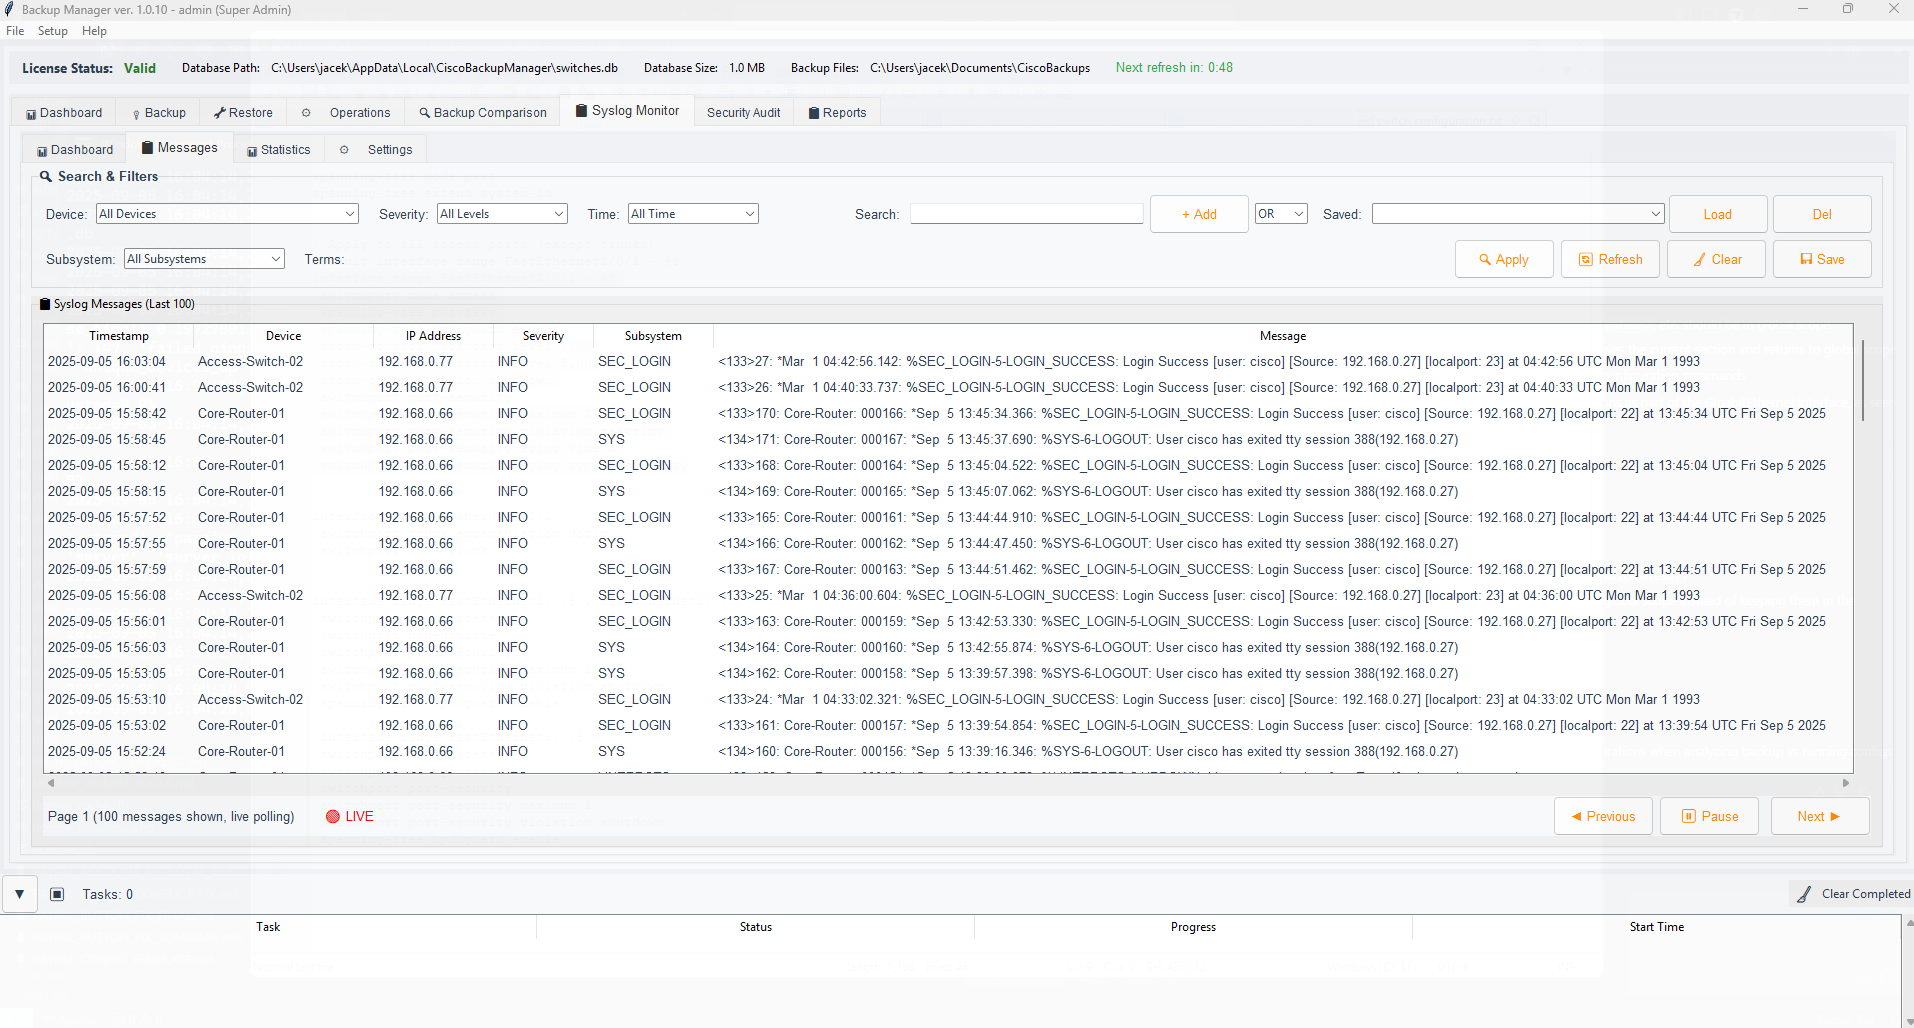Switch to the Backup tab
The height and width of the screenshot is (1028, 1914).
tap(158, 113)
